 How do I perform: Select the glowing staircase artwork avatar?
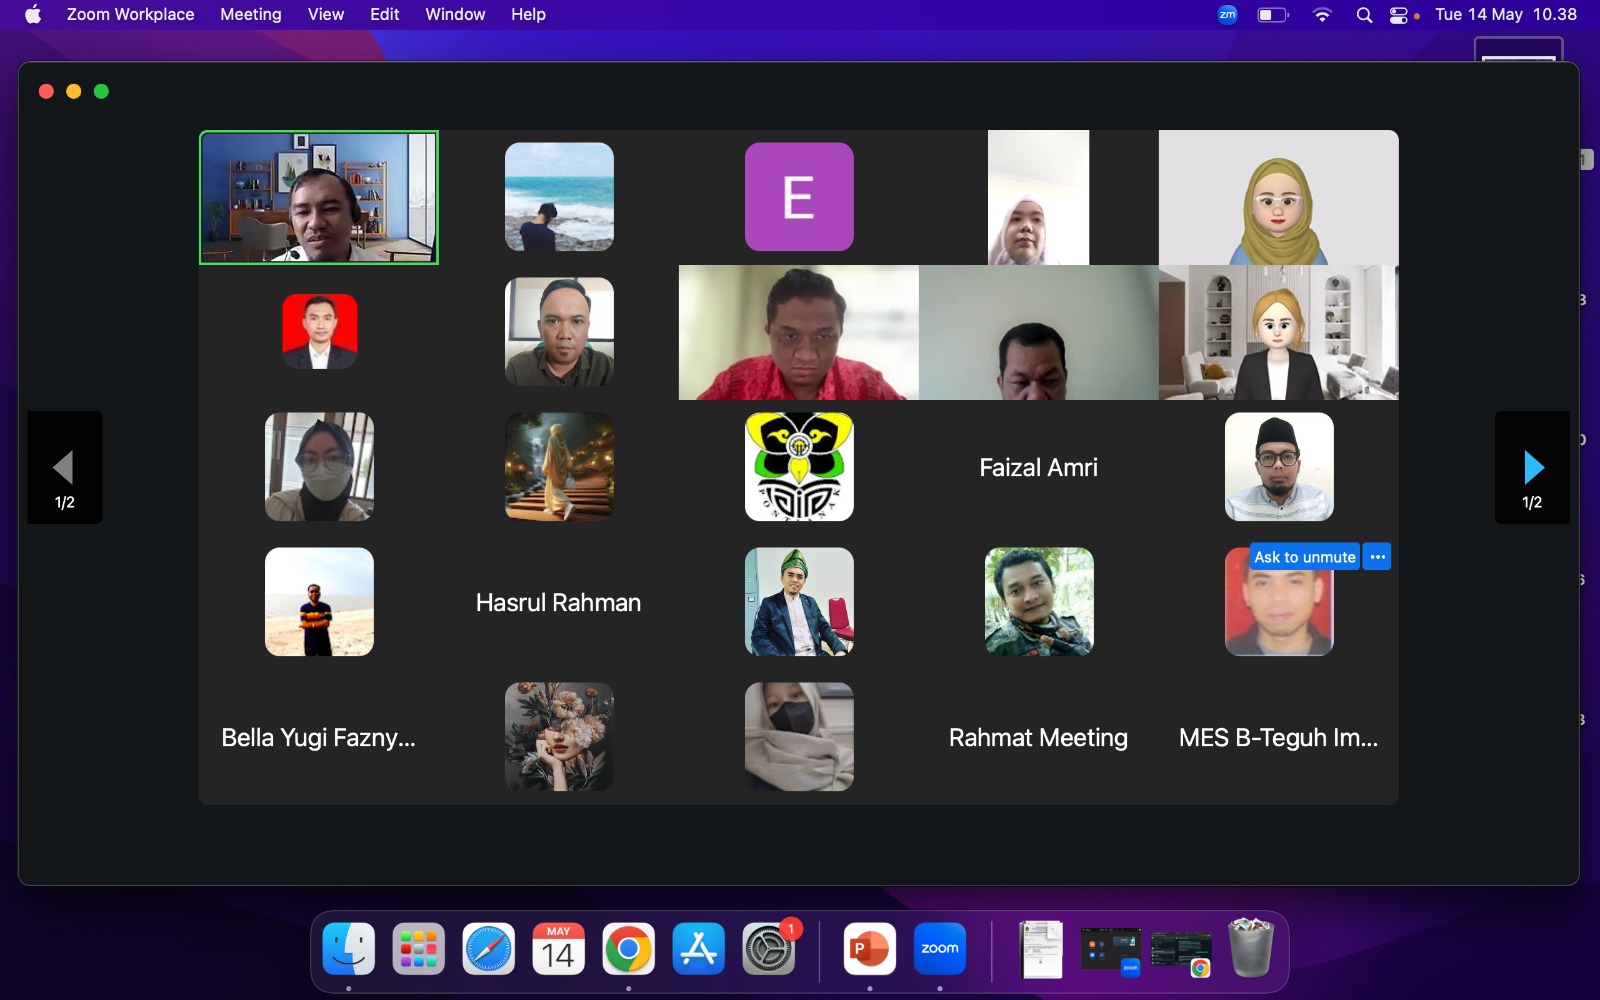(x=559, y=467)
